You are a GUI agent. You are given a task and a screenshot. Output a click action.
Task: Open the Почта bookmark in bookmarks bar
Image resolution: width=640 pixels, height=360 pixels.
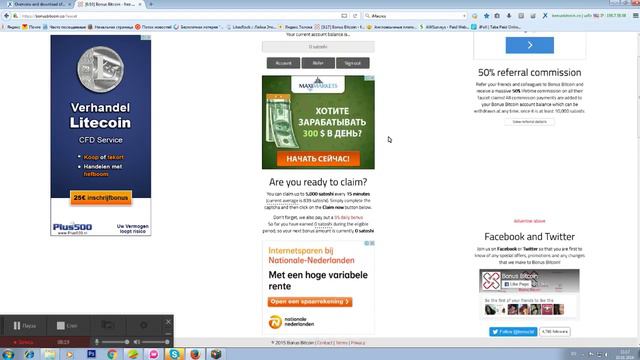[32, 27]
